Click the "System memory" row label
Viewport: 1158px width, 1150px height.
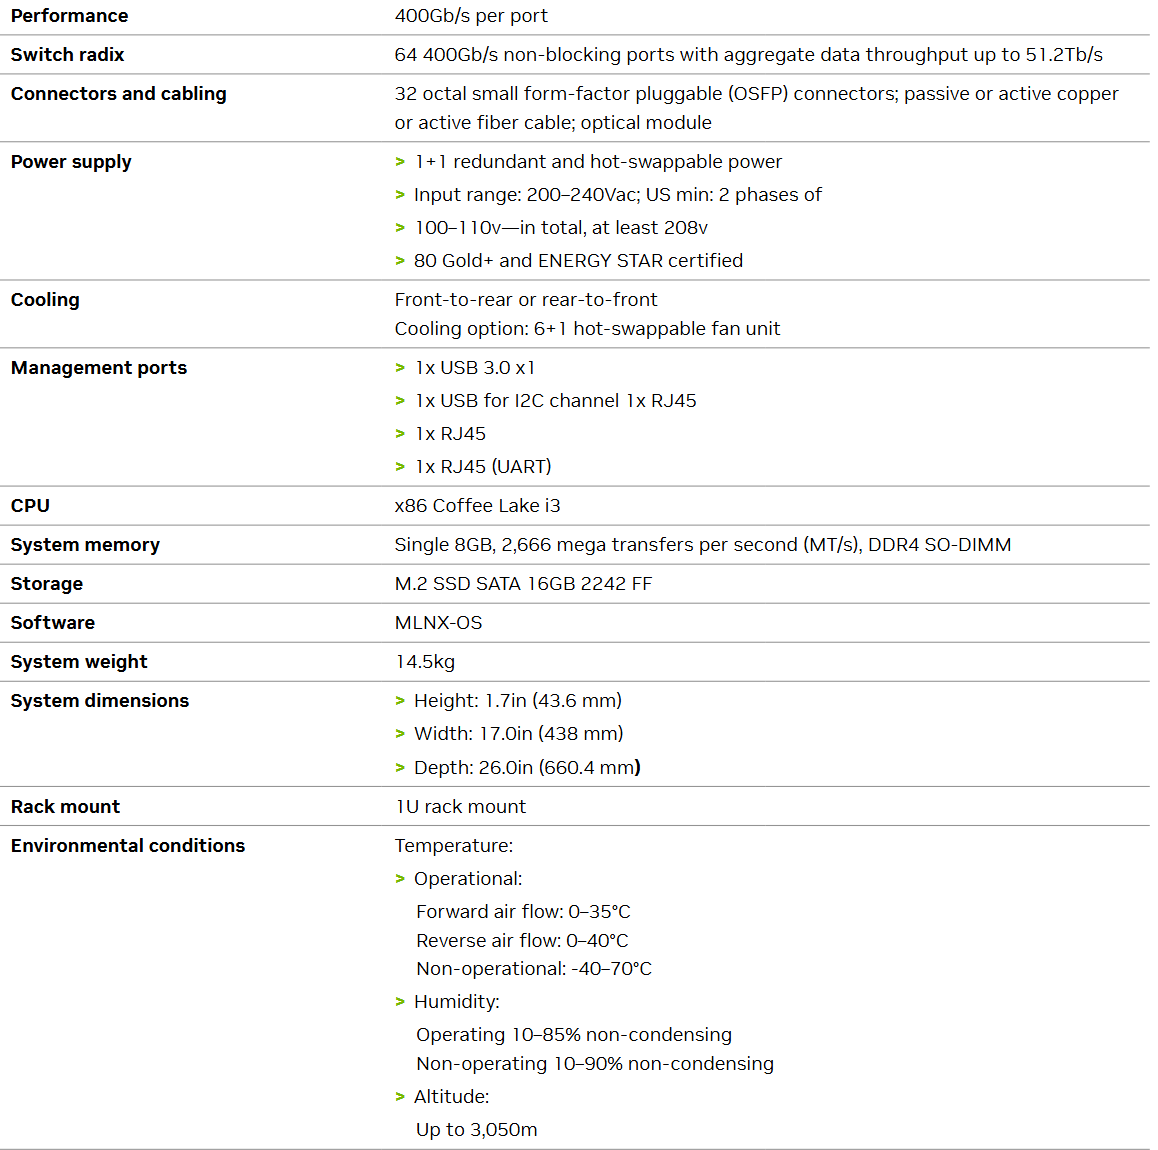click(85, 545)
